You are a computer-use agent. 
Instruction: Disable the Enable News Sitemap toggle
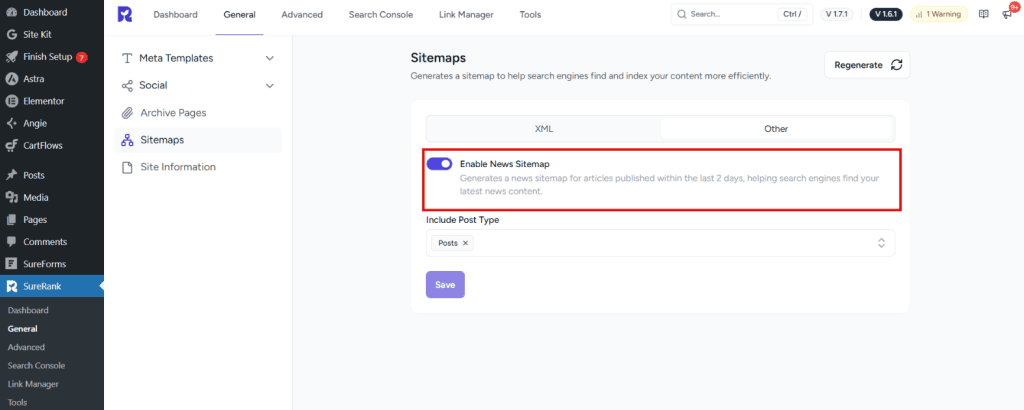[x=439, y=164]
